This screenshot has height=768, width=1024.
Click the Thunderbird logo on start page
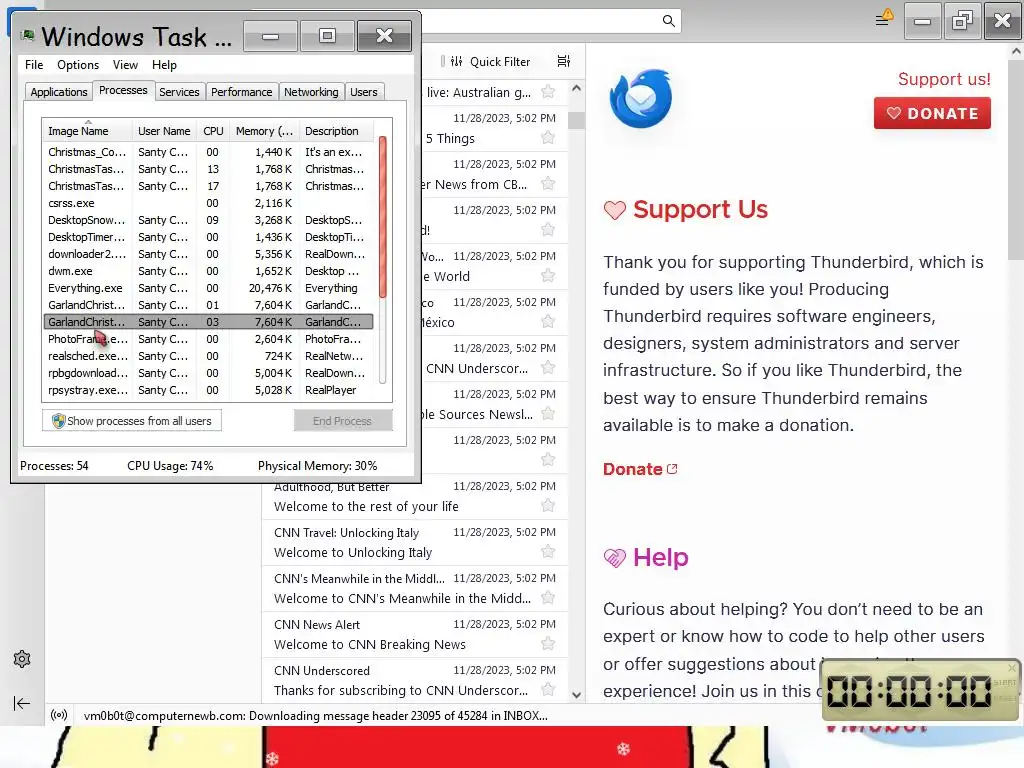point(640,99)
